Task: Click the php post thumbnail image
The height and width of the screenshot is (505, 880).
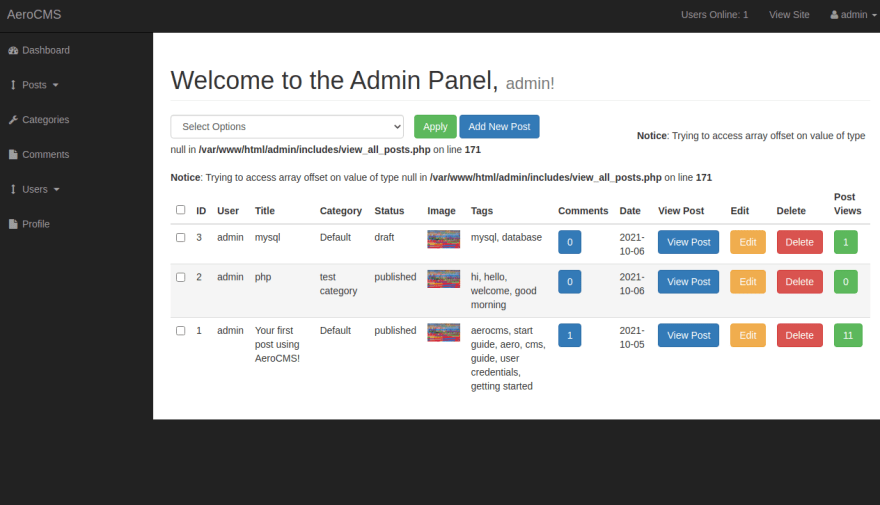Action: (x=443, y=279)
